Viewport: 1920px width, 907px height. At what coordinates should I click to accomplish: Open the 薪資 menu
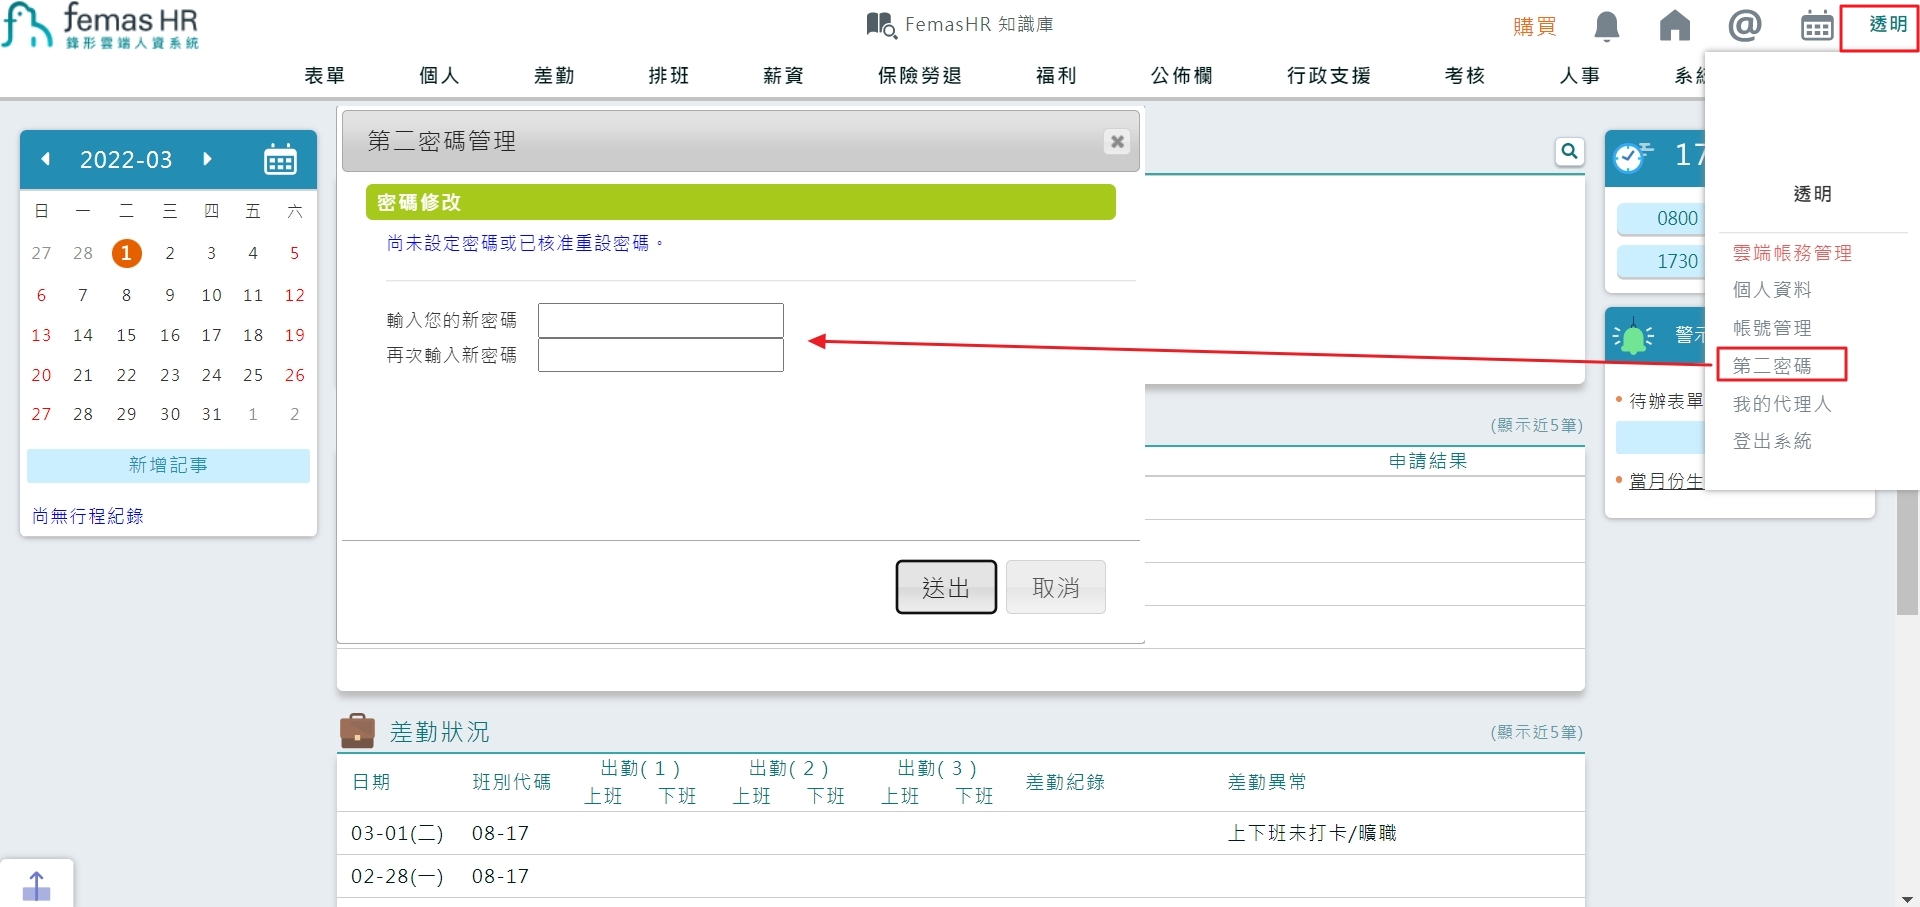tap(783, 75)
